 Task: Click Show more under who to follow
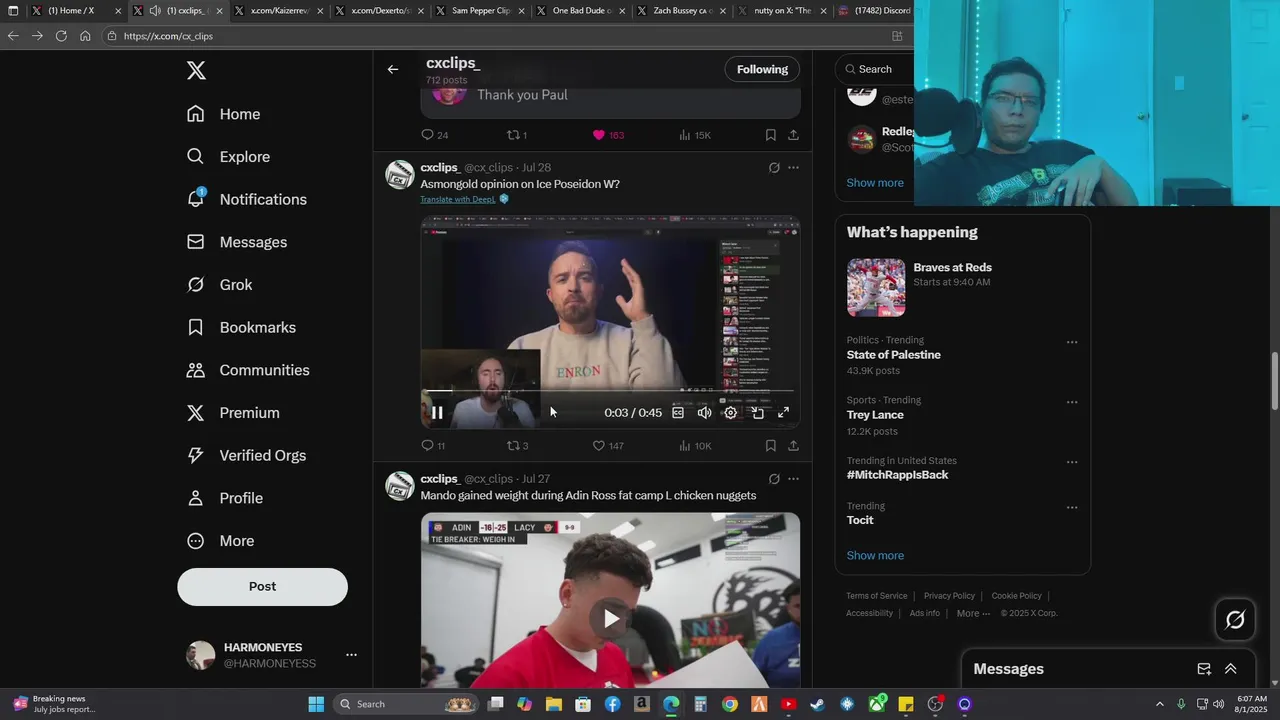[875, 183]
